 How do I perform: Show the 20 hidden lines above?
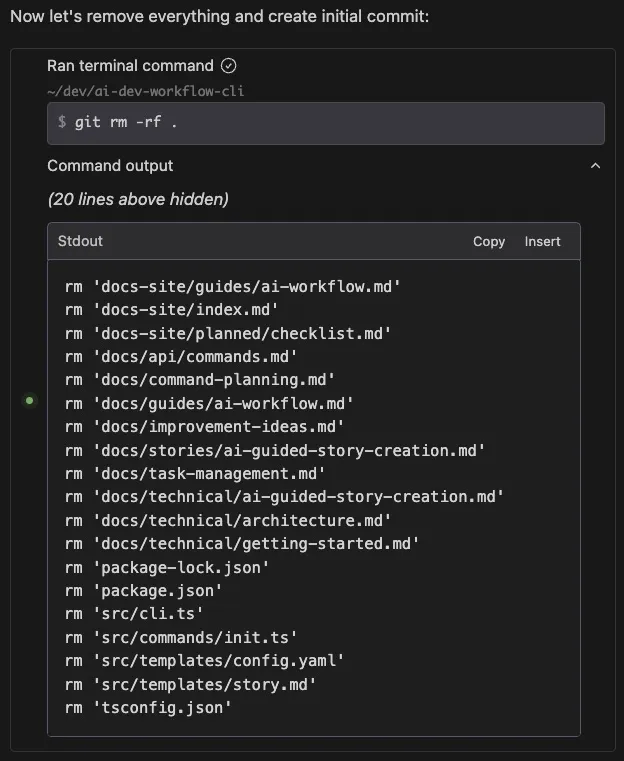coord(138,199)
